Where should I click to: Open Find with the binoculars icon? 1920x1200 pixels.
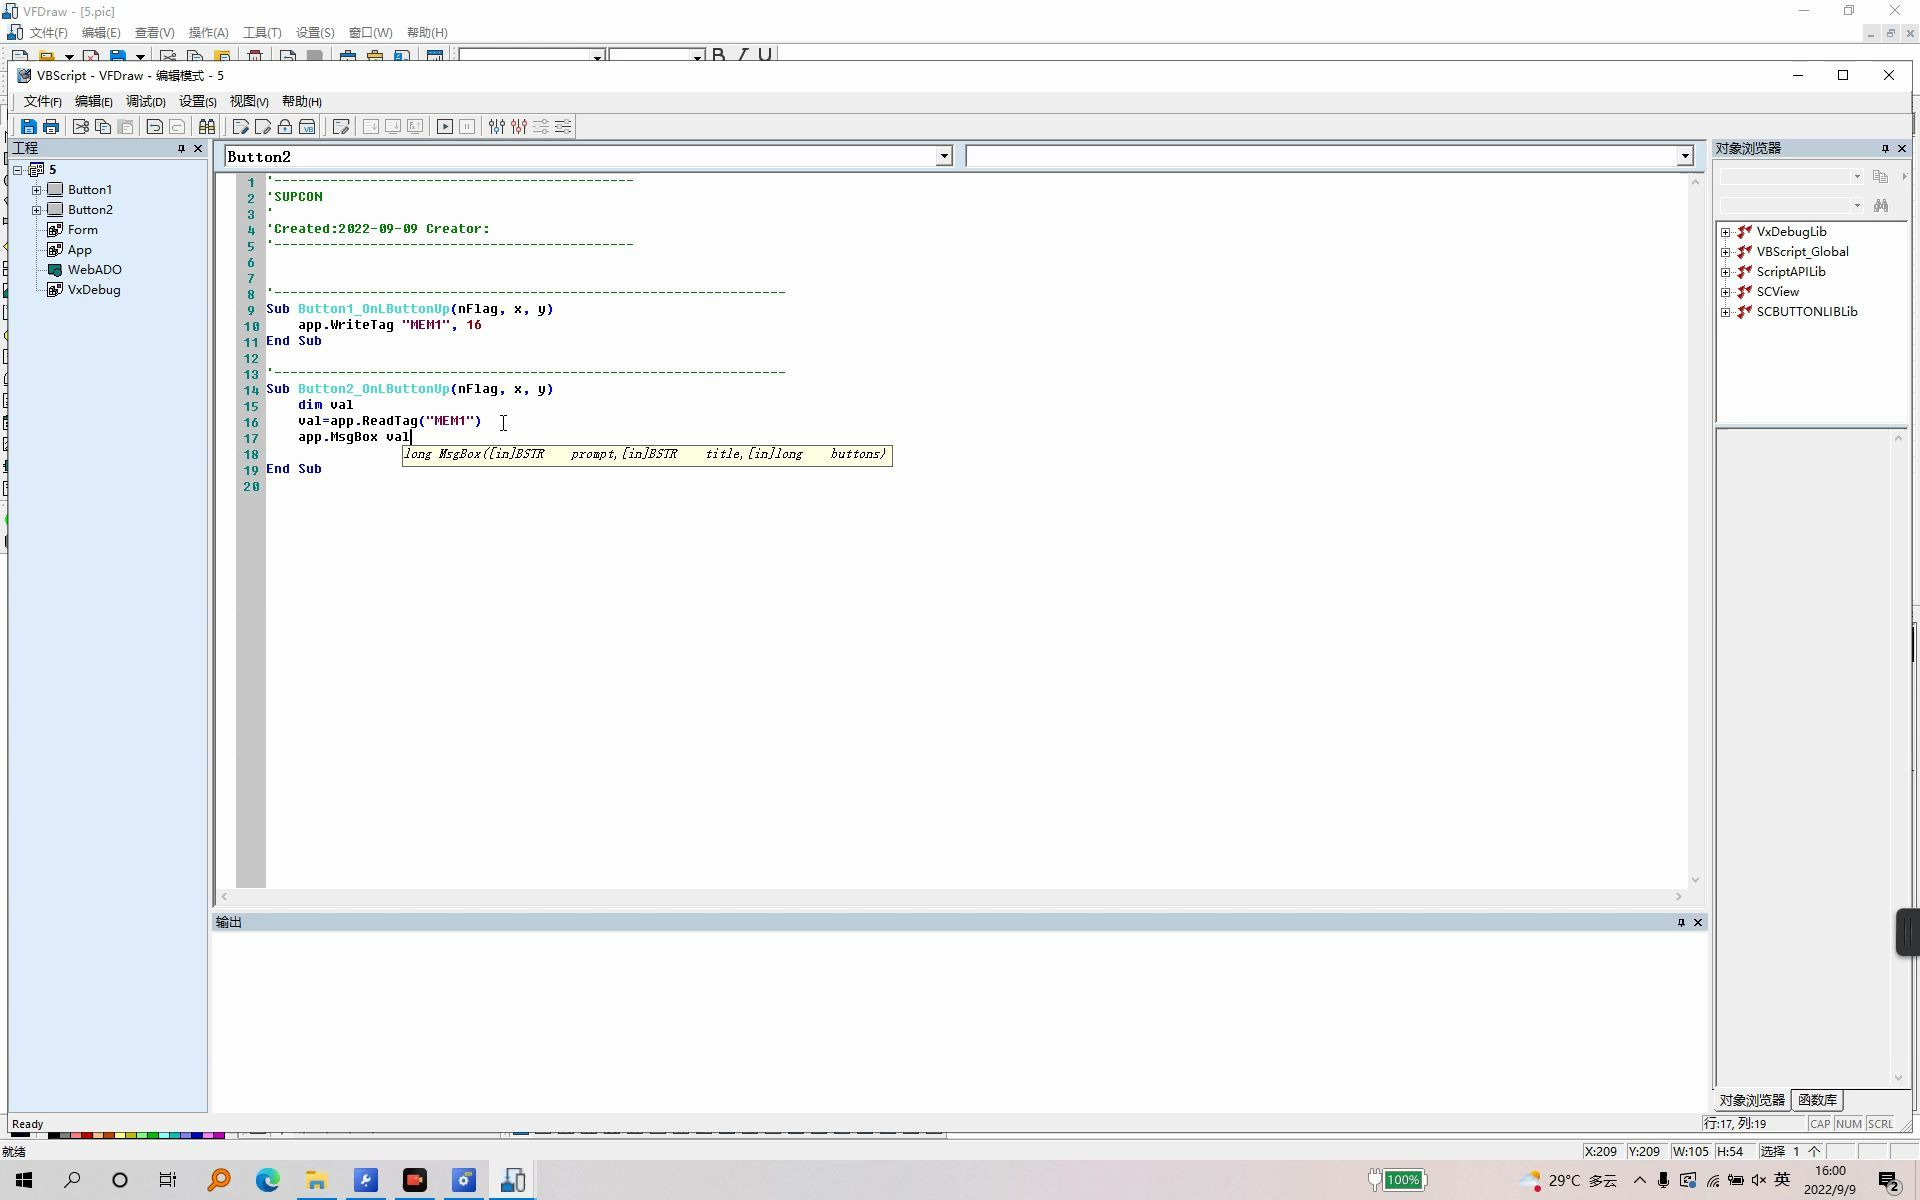pos(207,127)
